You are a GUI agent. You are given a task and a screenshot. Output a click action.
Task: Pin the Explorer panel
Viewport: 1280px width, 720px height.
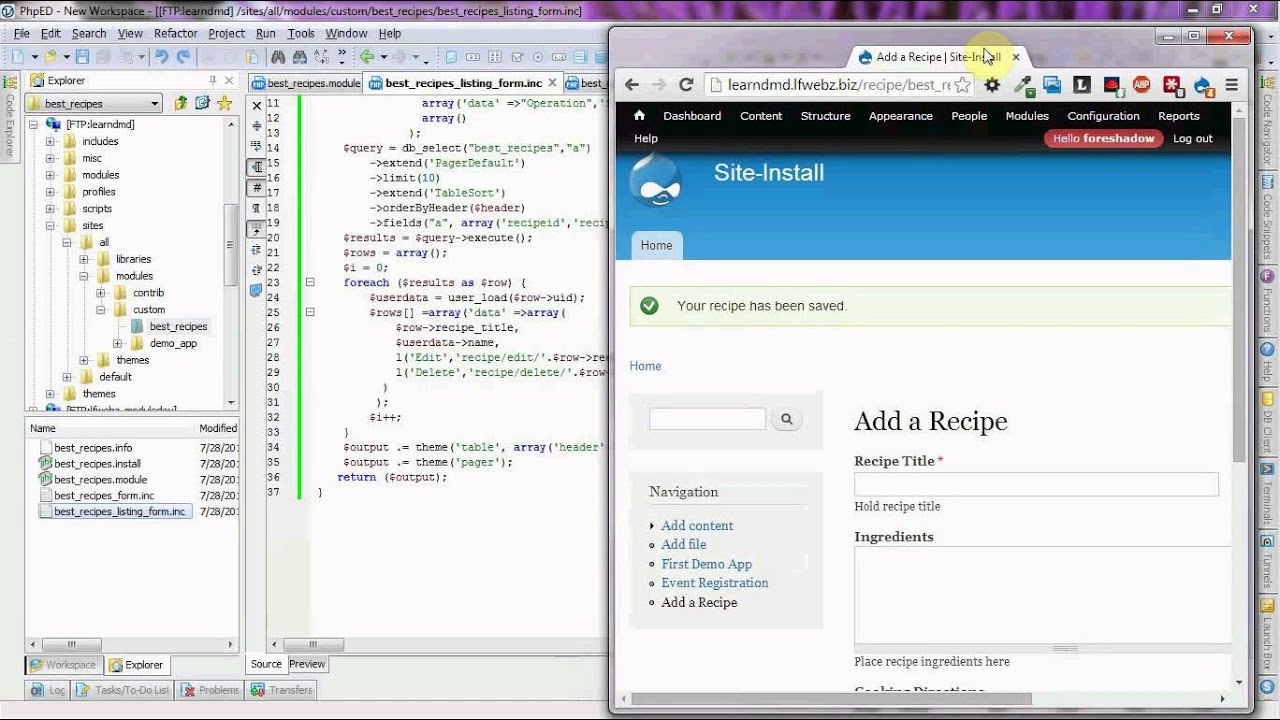(212, 80)
